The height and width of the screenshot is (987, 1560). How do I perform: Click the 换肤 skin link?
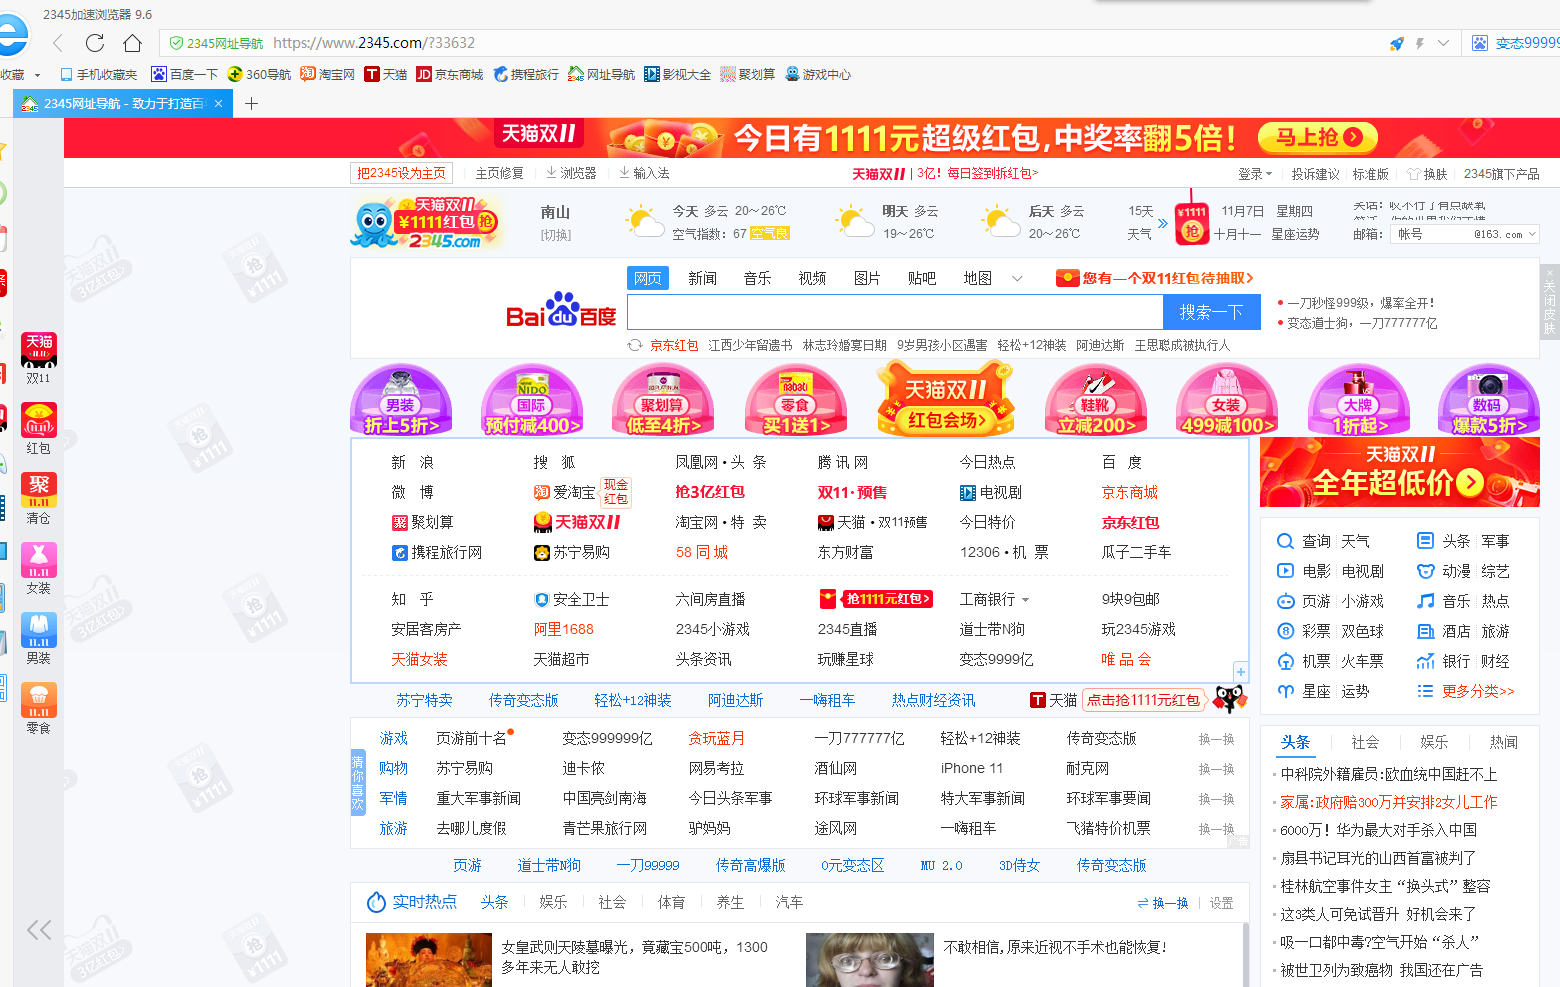(1427, 174)
